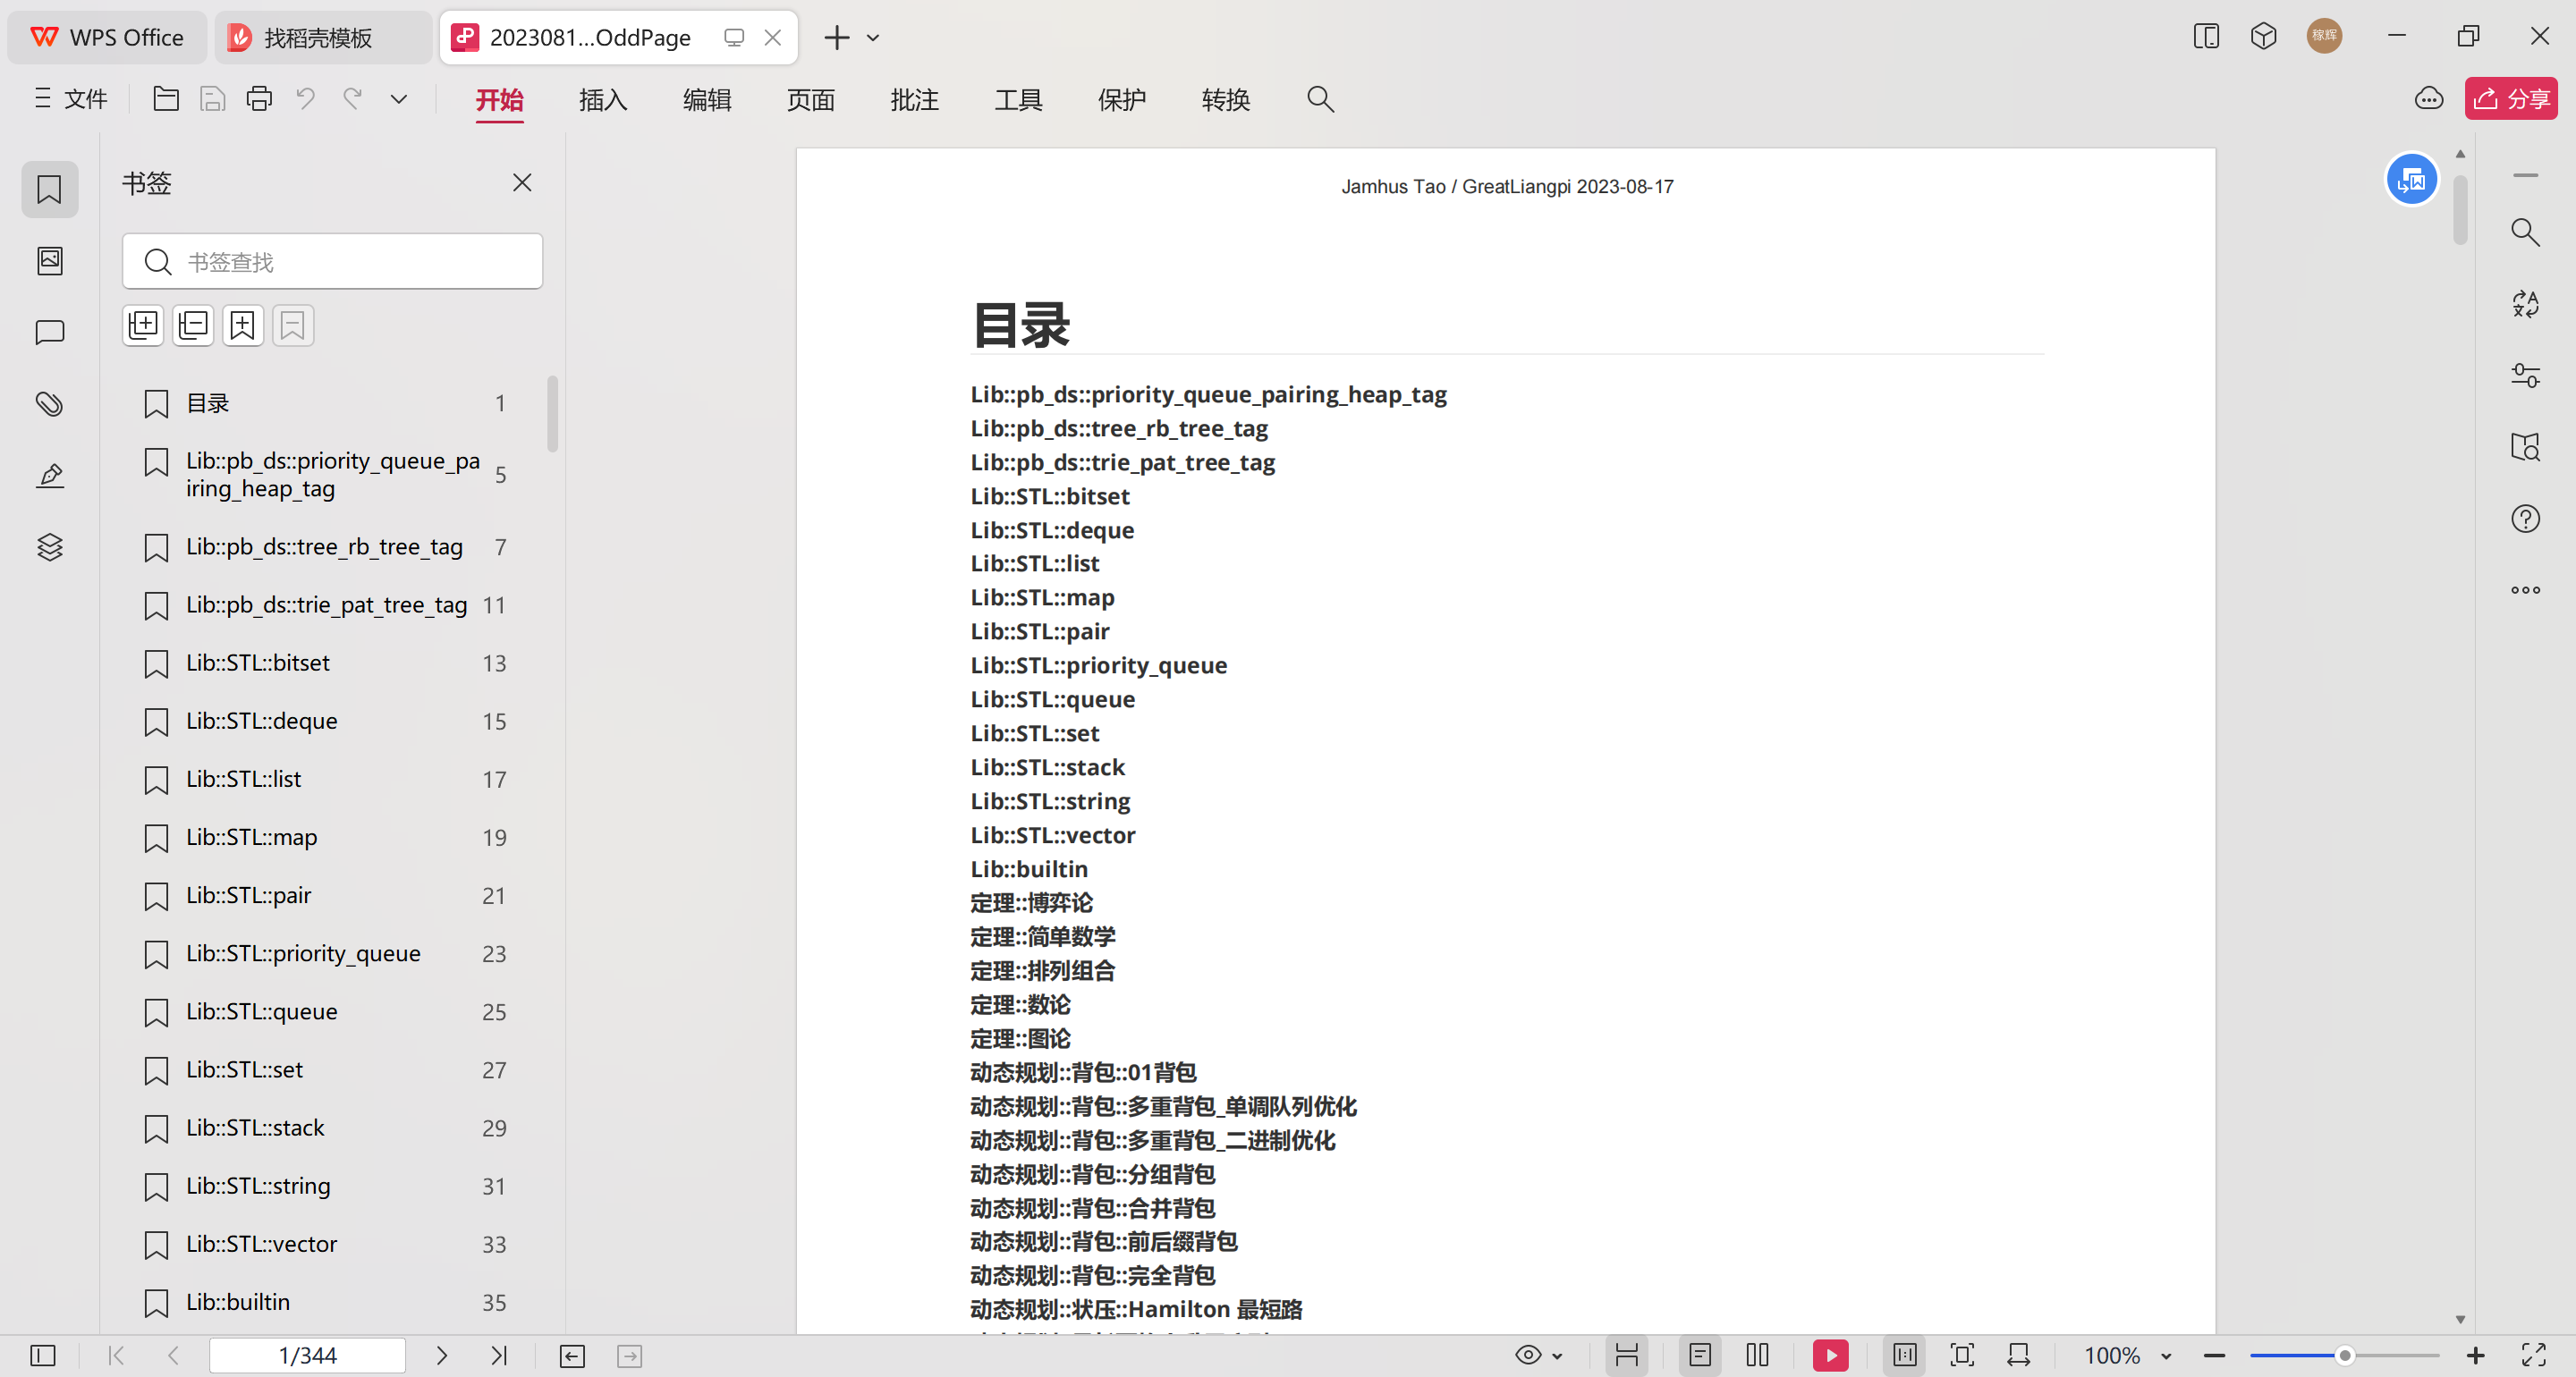2576x1377 pixels.
Task: Toggle single page view mode
Action: click(x=1700, y=1355)
